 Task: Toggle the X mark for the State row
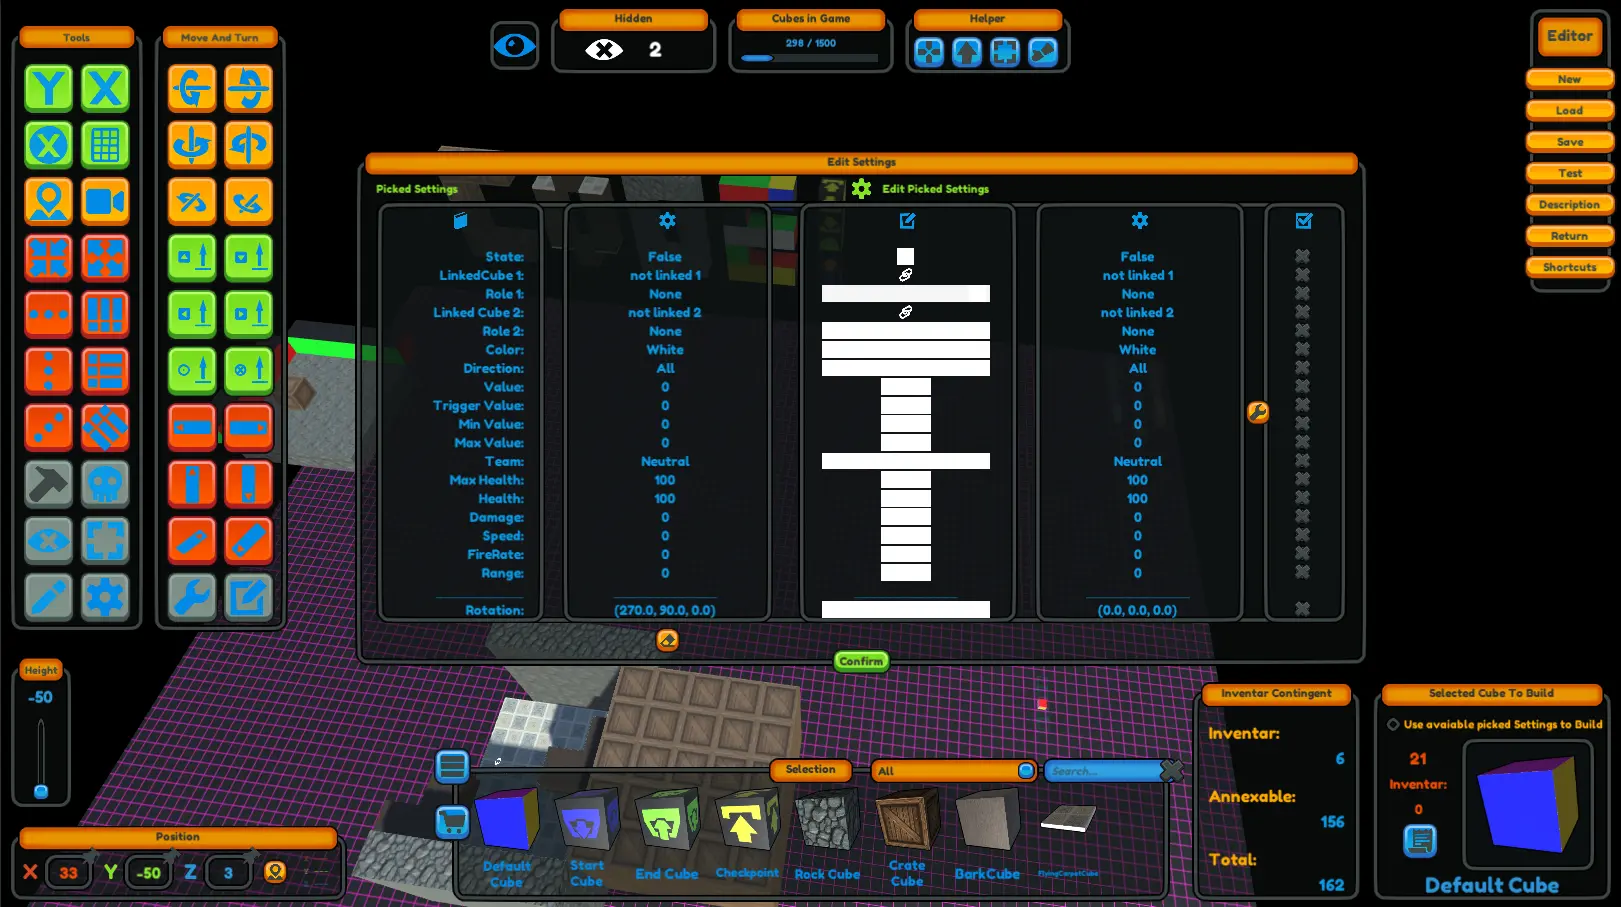point(1302,256)
